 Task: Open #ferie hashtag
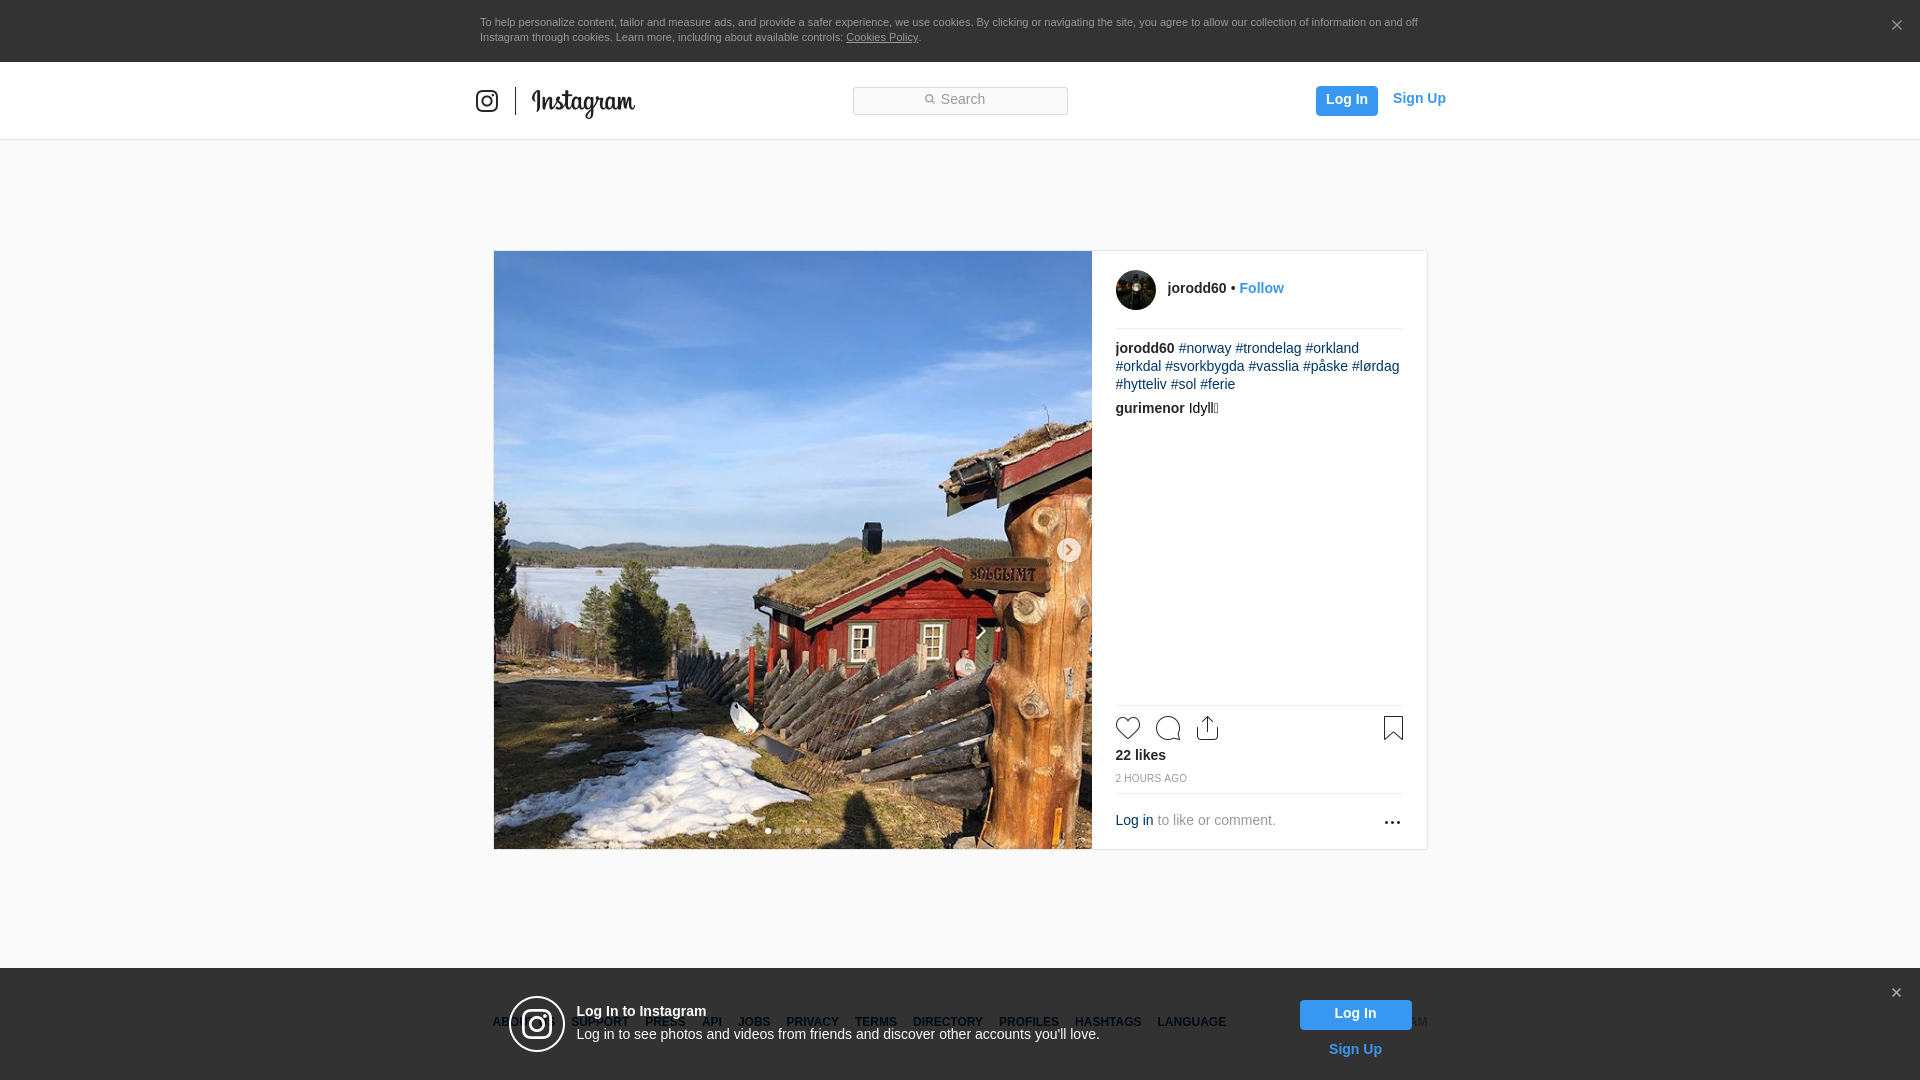coord(1217,384)
